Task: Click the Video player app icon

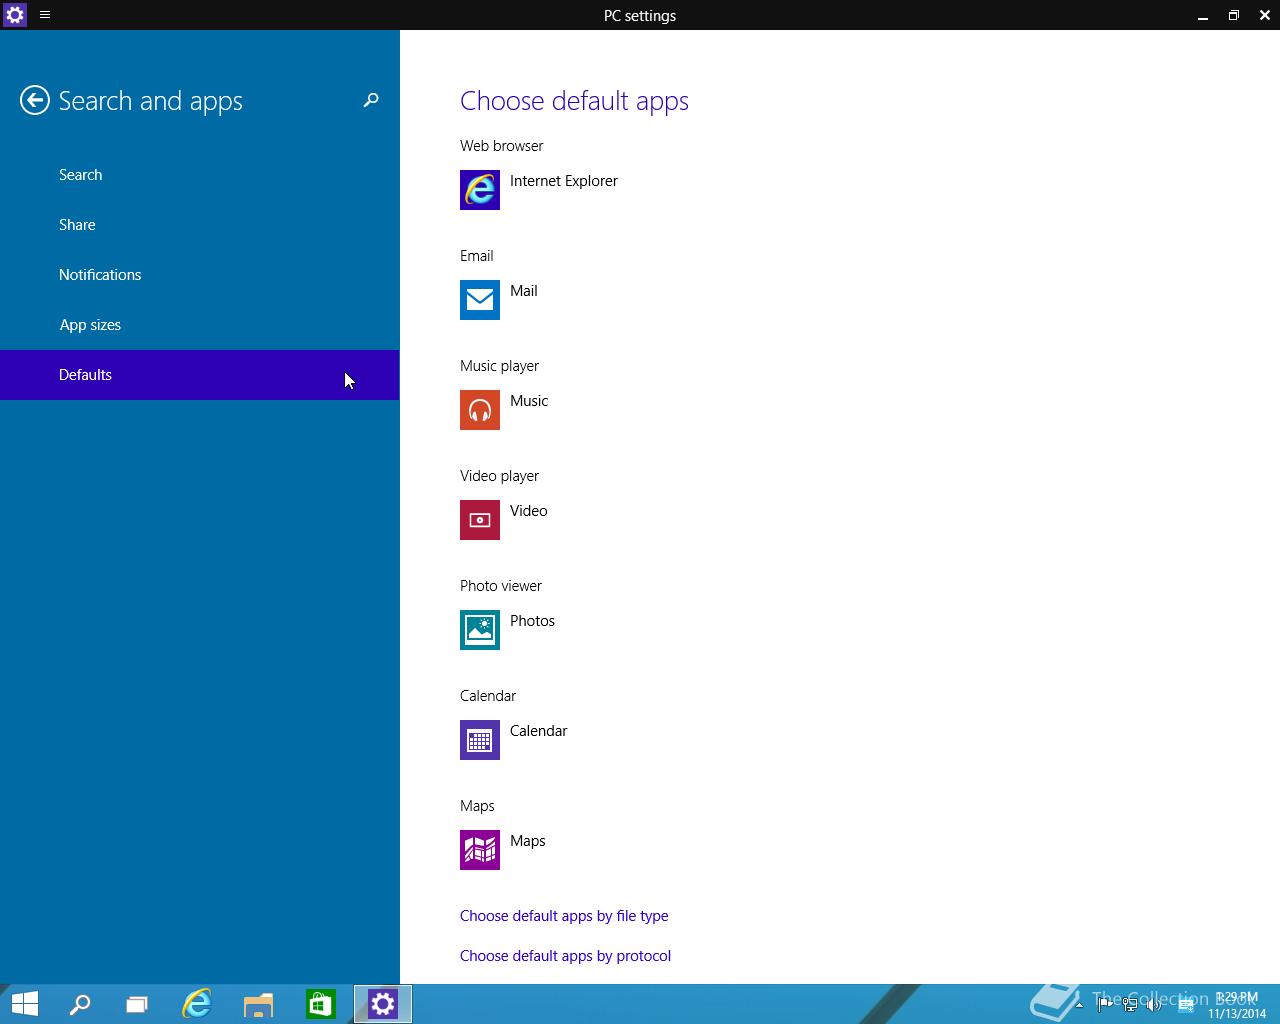Action: 480,520
